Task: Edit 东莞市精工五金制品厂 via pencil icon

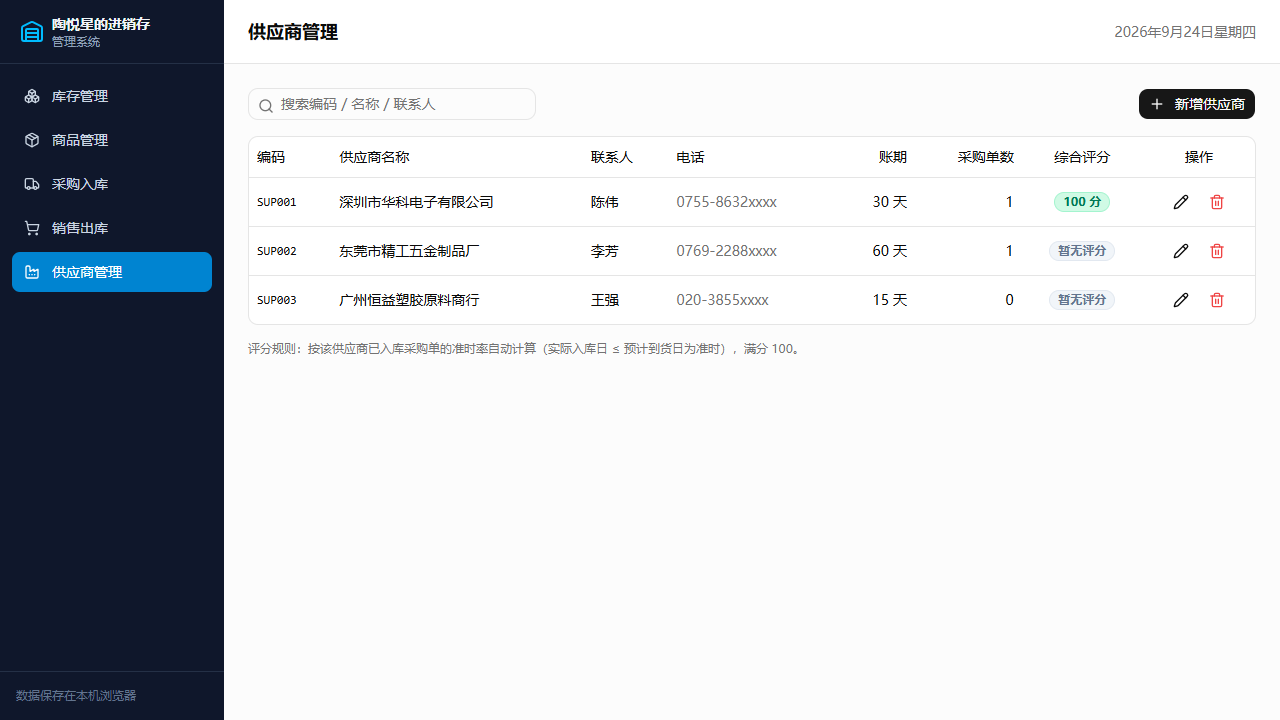Action: (x=1181, y=251)
